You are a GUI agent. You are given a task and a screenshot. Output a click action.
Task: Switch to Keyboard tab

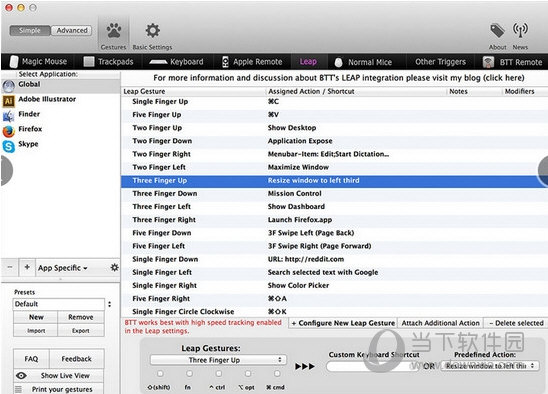(176, 62)
